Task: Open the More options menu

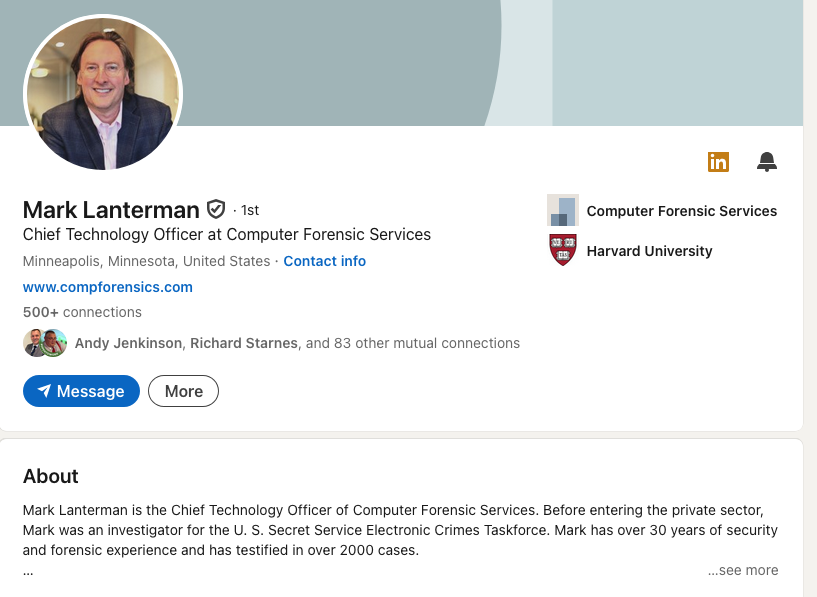Action: tap(183, 391)
